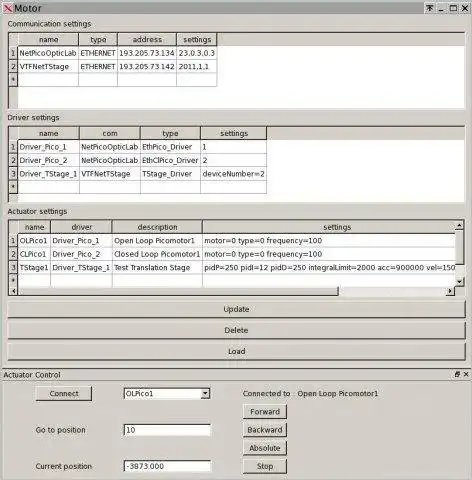Select the VTFNetTStage name cell in communication table
The width and height of the screenshot is (472, 480).
click(x=48, y=67)
